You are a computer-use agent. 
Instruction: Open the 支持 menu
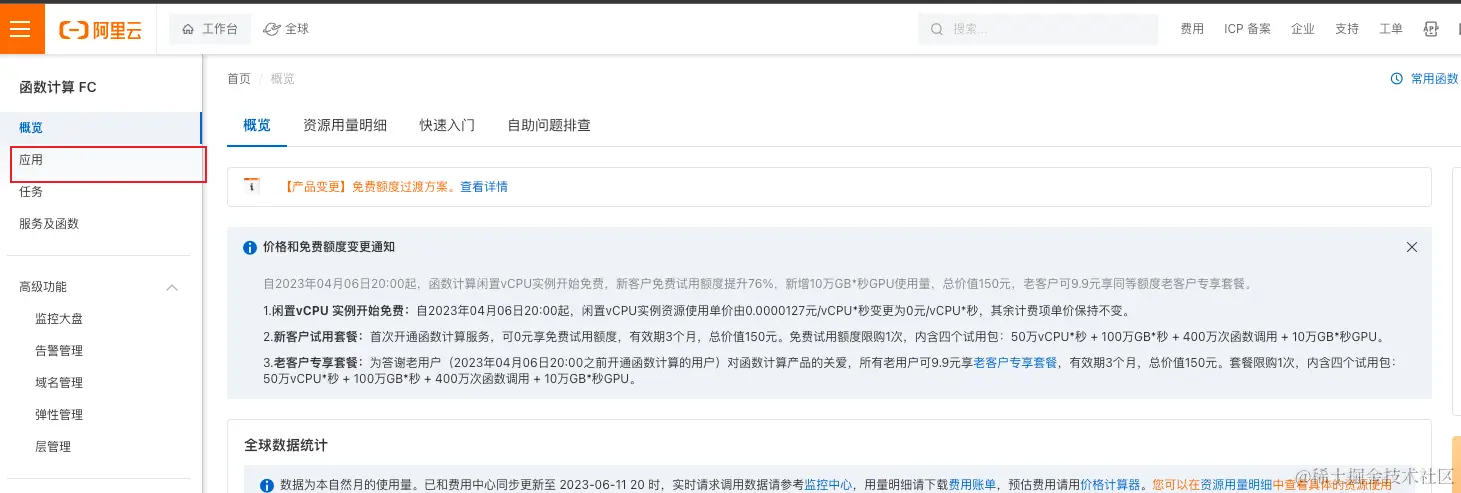1347,29
